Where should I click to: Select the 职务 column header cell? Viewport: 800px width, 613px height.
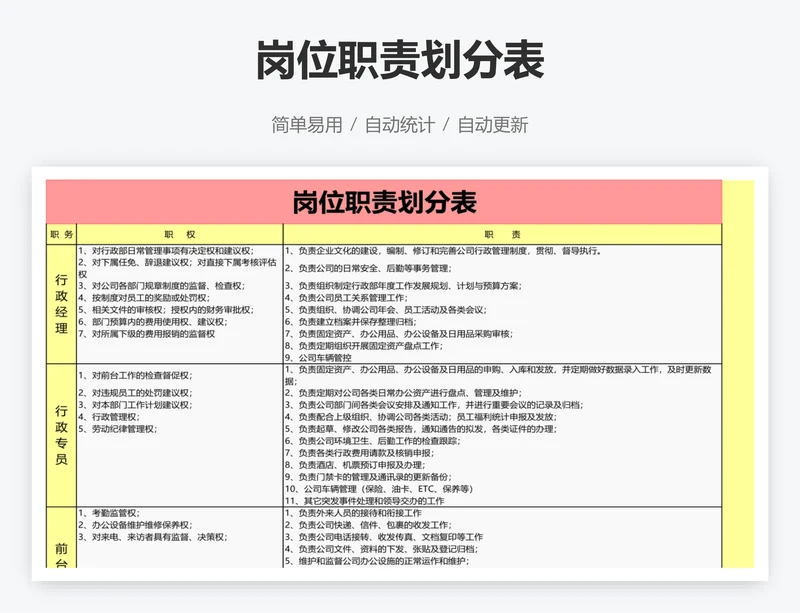(61, 234)
